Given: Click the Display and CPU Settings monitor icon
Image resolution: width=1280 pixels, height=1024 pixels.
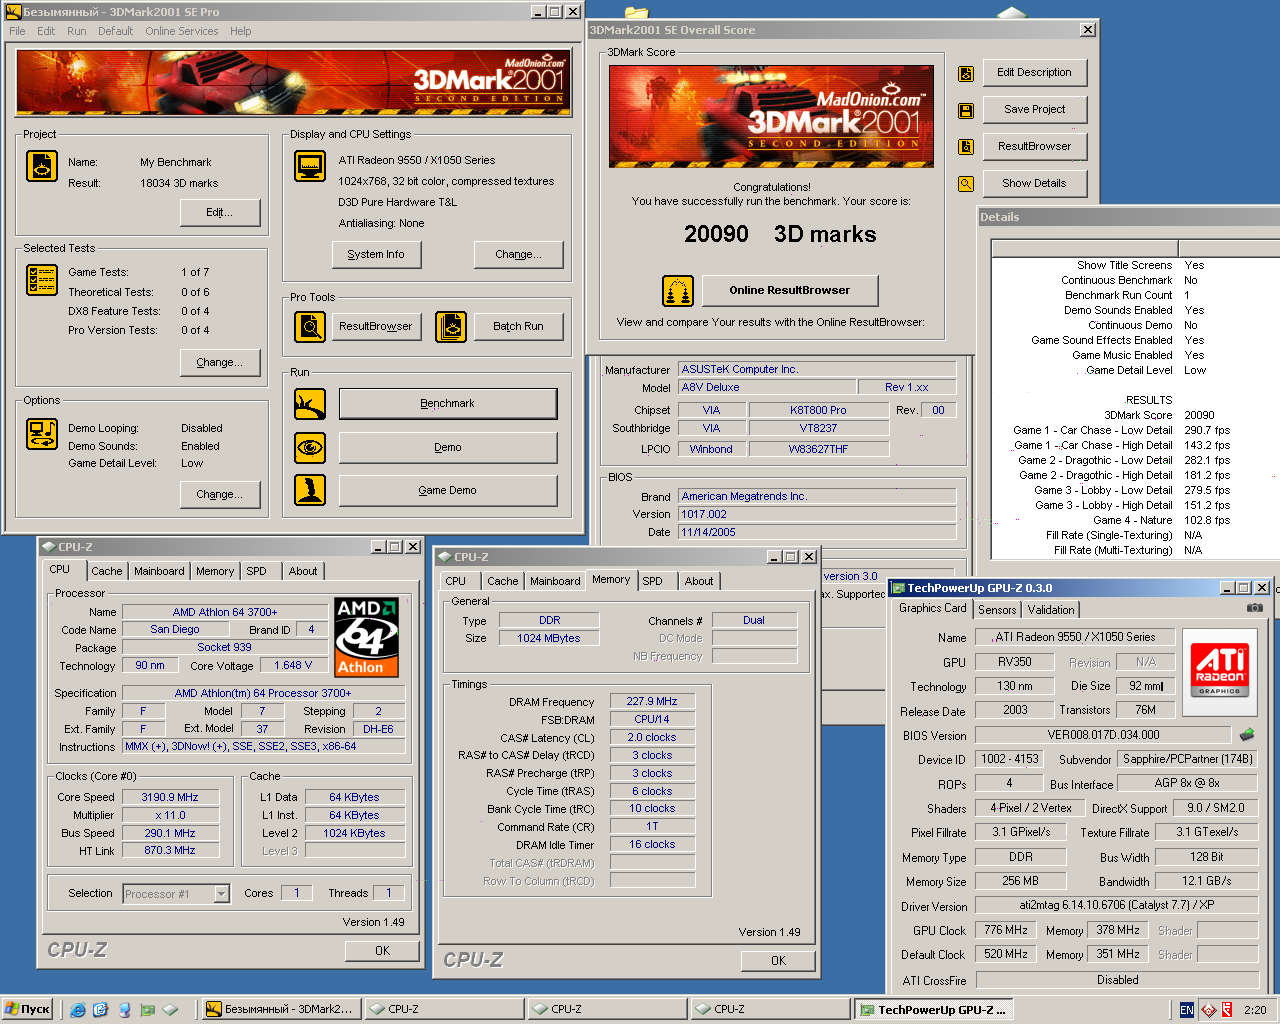Looking at the screenshot, I should 310,166.
